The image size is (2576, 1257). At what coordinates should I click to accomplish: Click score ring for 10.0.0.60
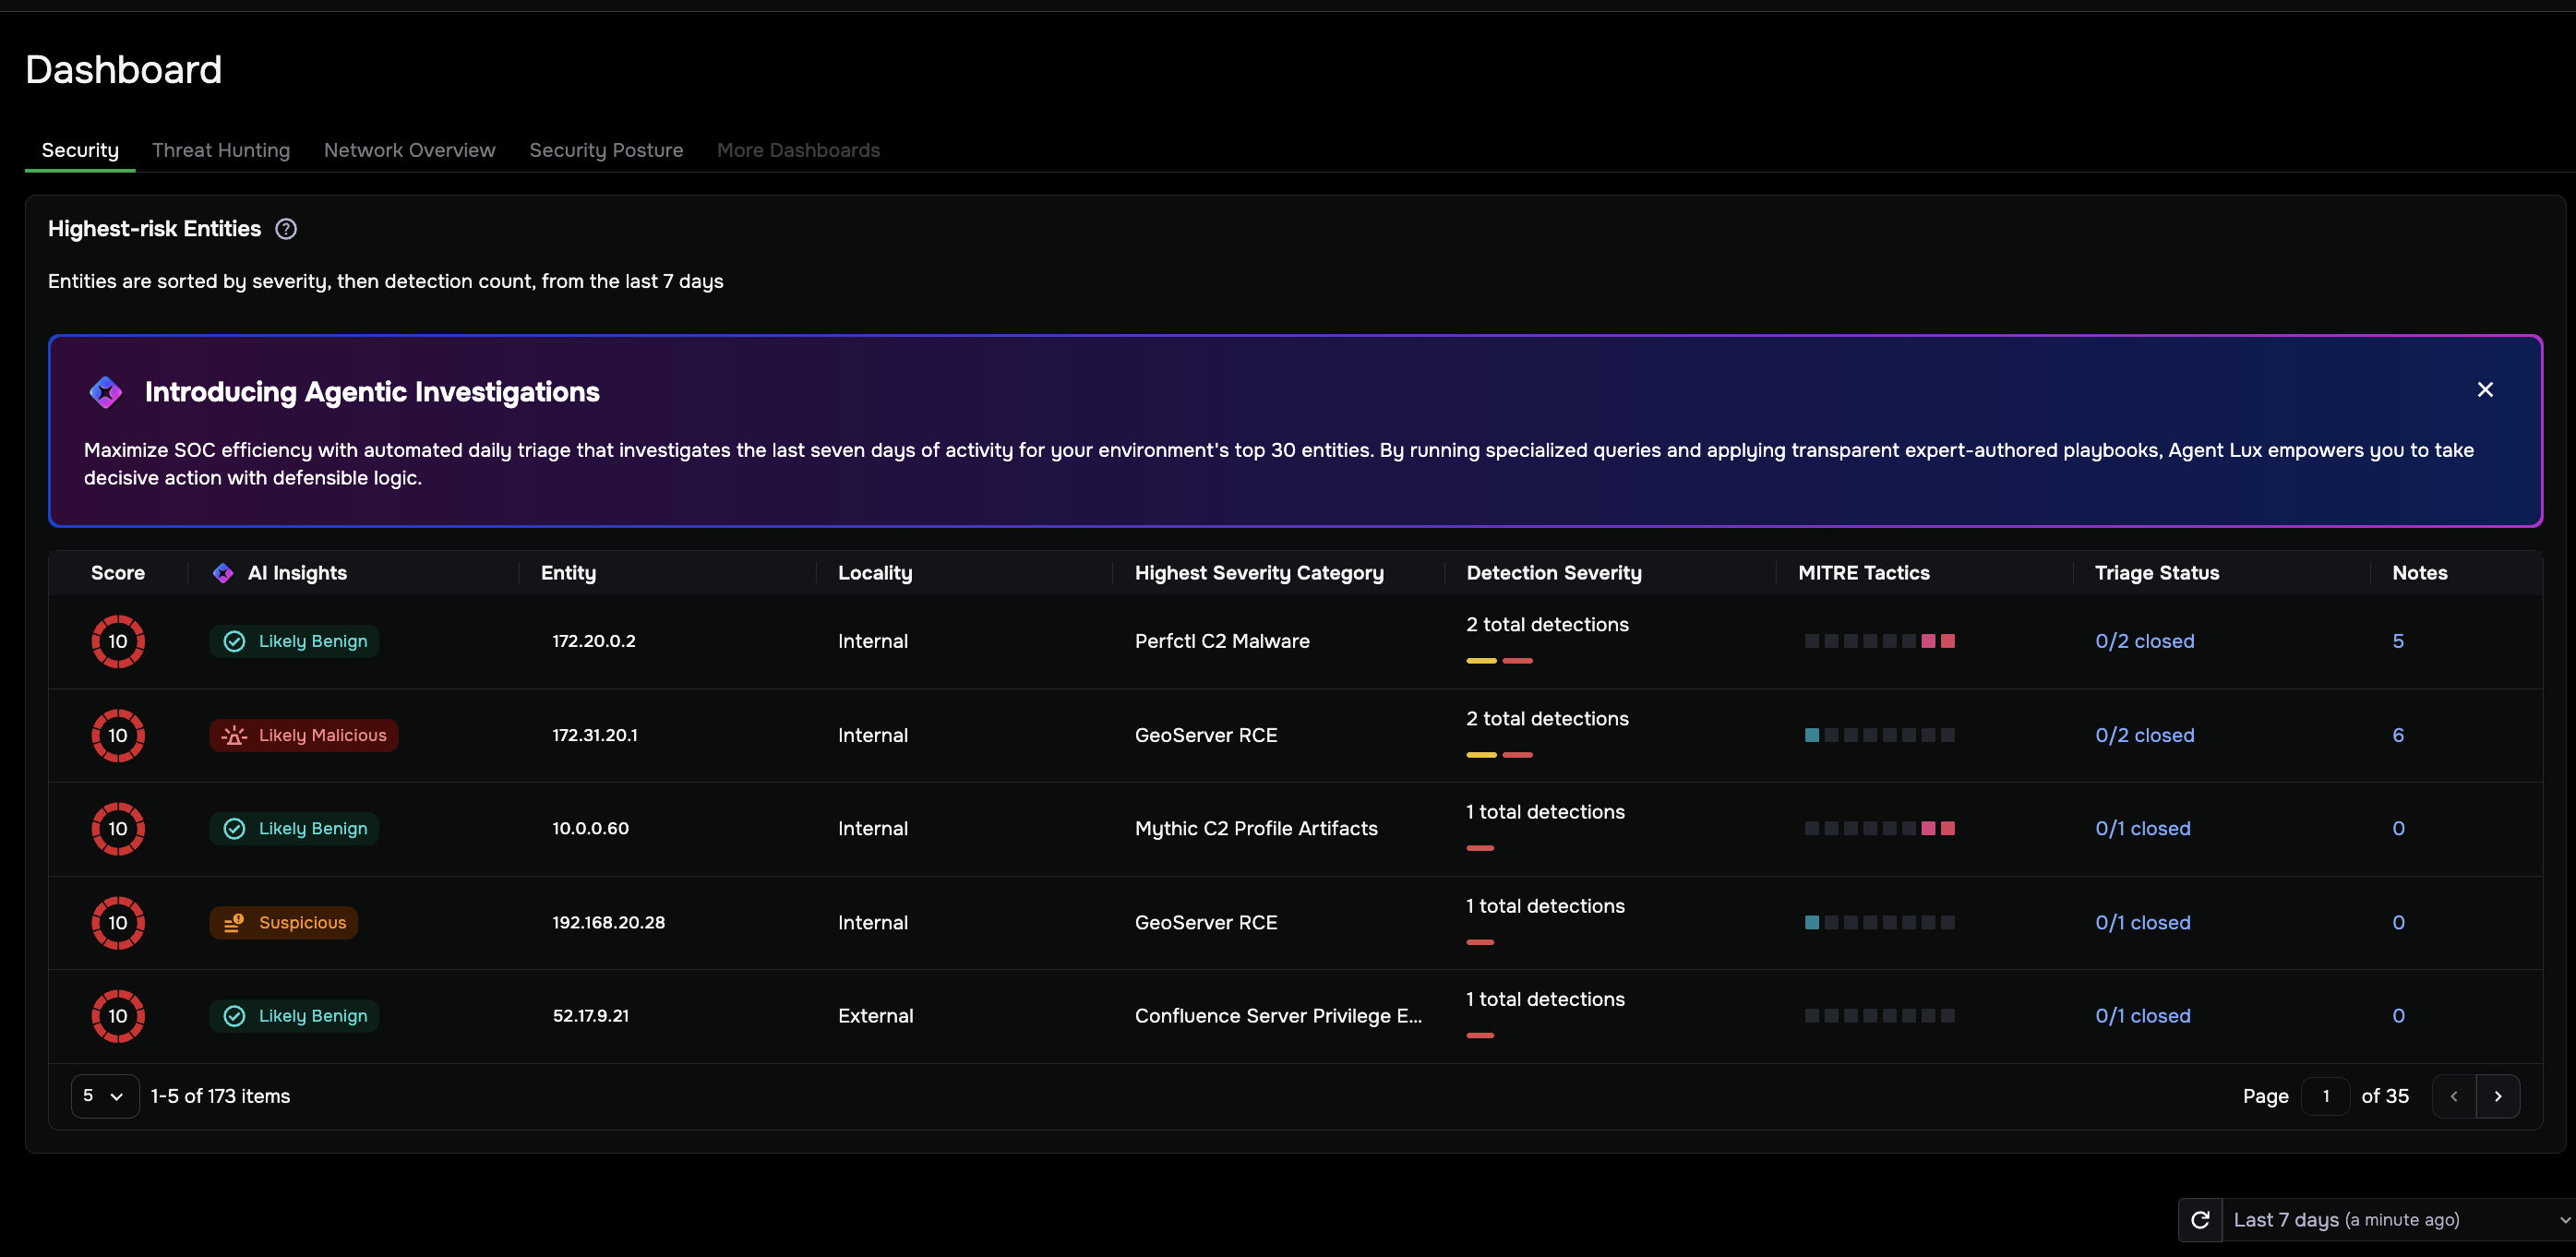pos(118,828)
